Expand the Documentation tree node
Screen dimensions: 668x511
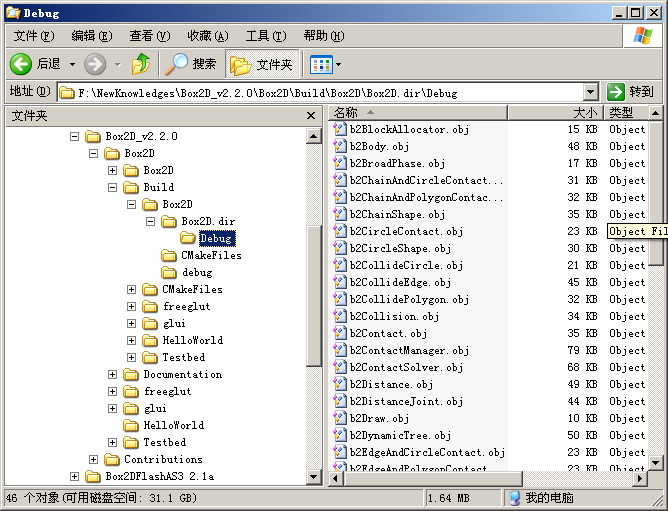112,375
